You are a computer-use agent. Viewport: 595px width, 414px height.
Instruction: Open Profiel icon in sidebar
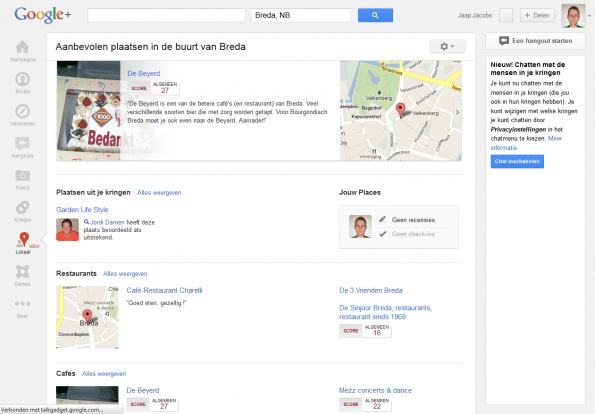(22, 79)
